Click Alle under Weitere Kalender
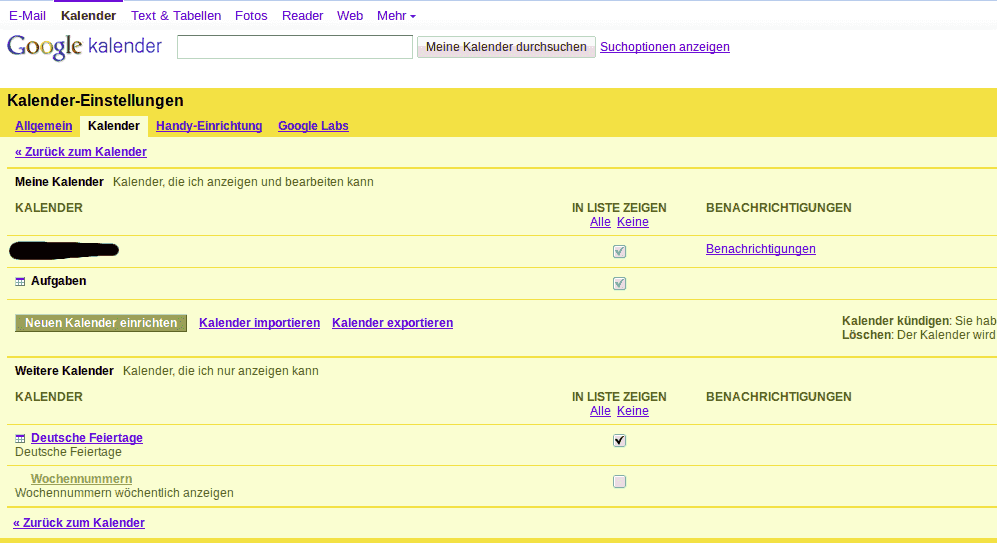The image size is (997, 552). (600, 411)
